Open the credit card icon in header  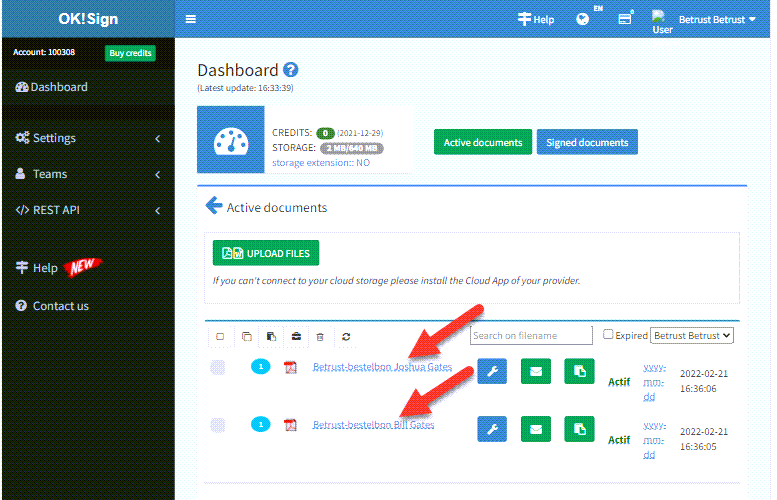click(x=625, y=19)
